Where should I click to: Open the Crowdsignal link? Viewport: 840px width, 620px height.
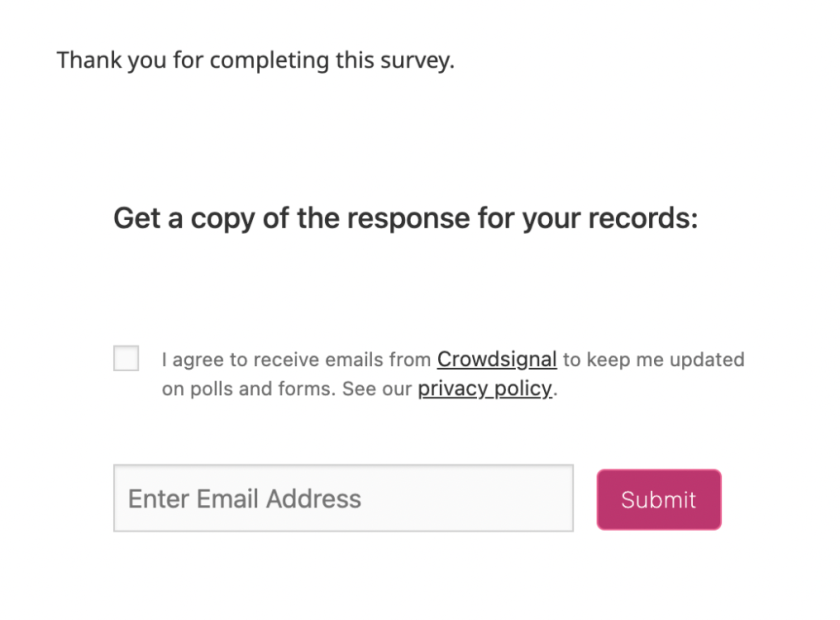click(496, 359)
